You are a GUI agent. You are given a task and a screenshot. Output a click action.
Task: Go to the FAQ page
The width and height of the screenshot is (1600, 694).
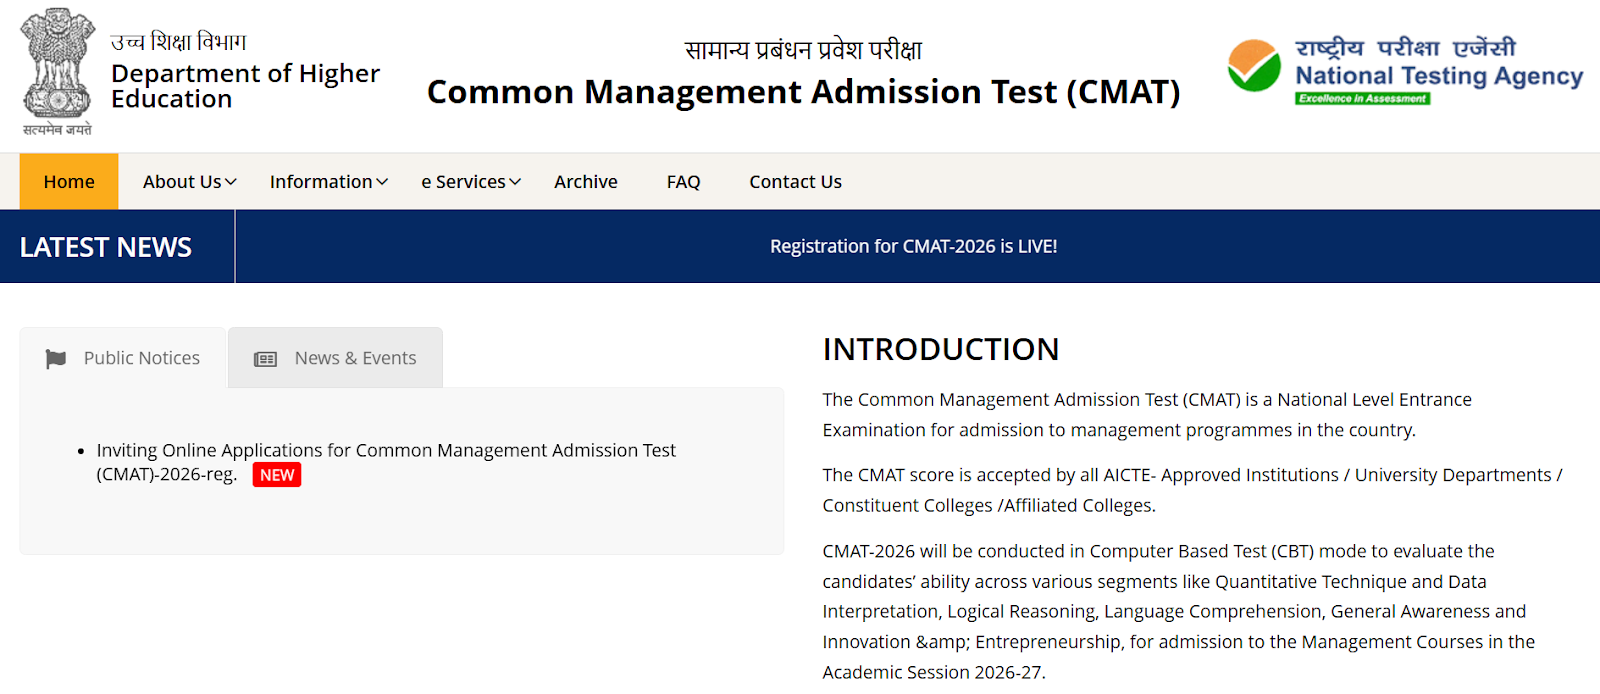pyautogui.click(x=682, y=181)
